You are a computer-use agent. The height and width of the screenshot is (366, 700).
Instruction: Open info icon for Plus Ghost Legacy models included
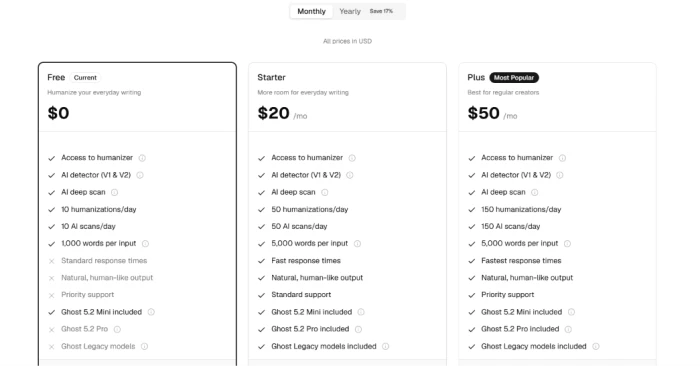pyautogui.click(x=596, y=346)
